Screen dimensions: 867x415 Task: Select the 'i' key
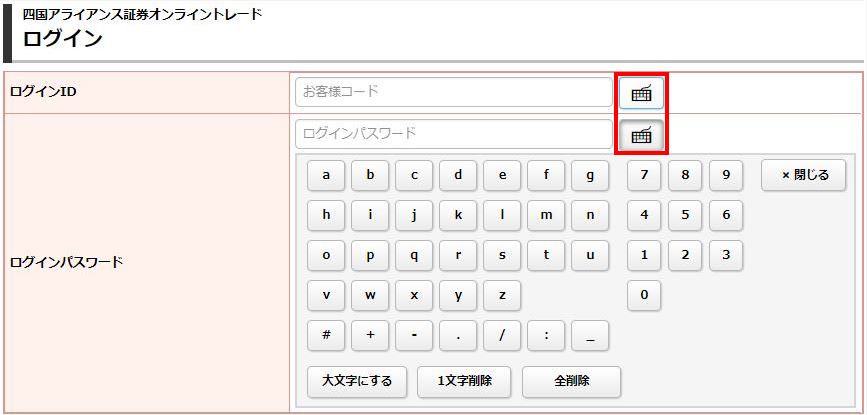tap(370, 216)
